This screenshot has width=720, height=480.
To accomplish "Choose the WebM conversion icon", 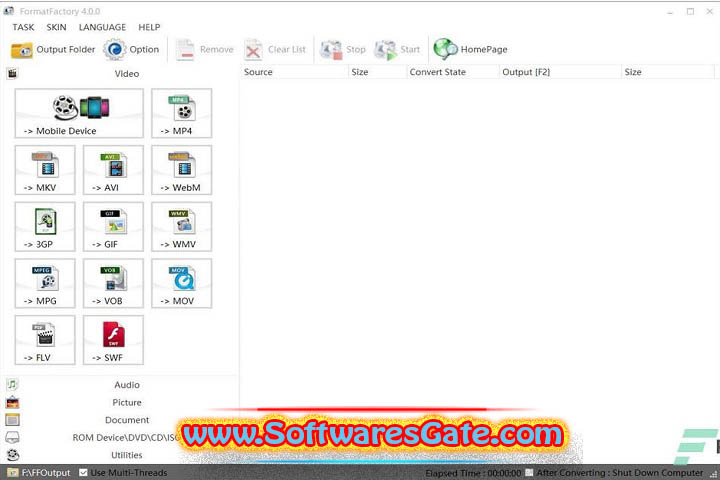I will pyautogui.click(x=181, y=170).
